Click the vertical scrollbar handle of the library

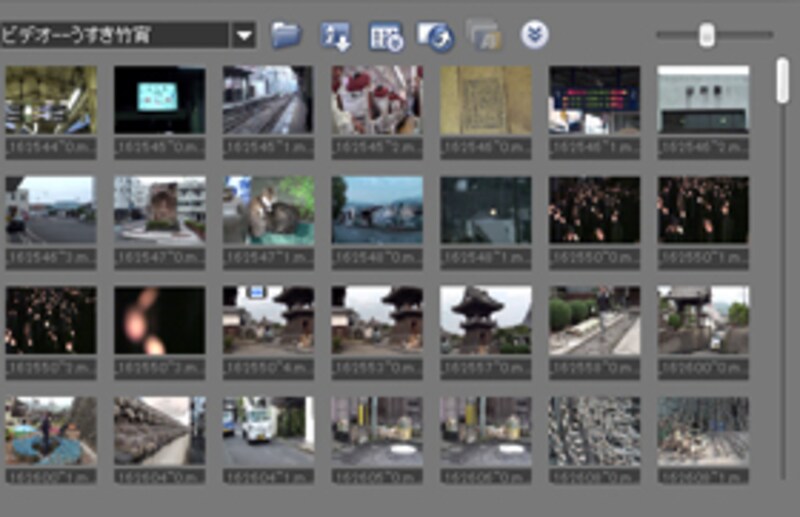(x=782, y=82)
